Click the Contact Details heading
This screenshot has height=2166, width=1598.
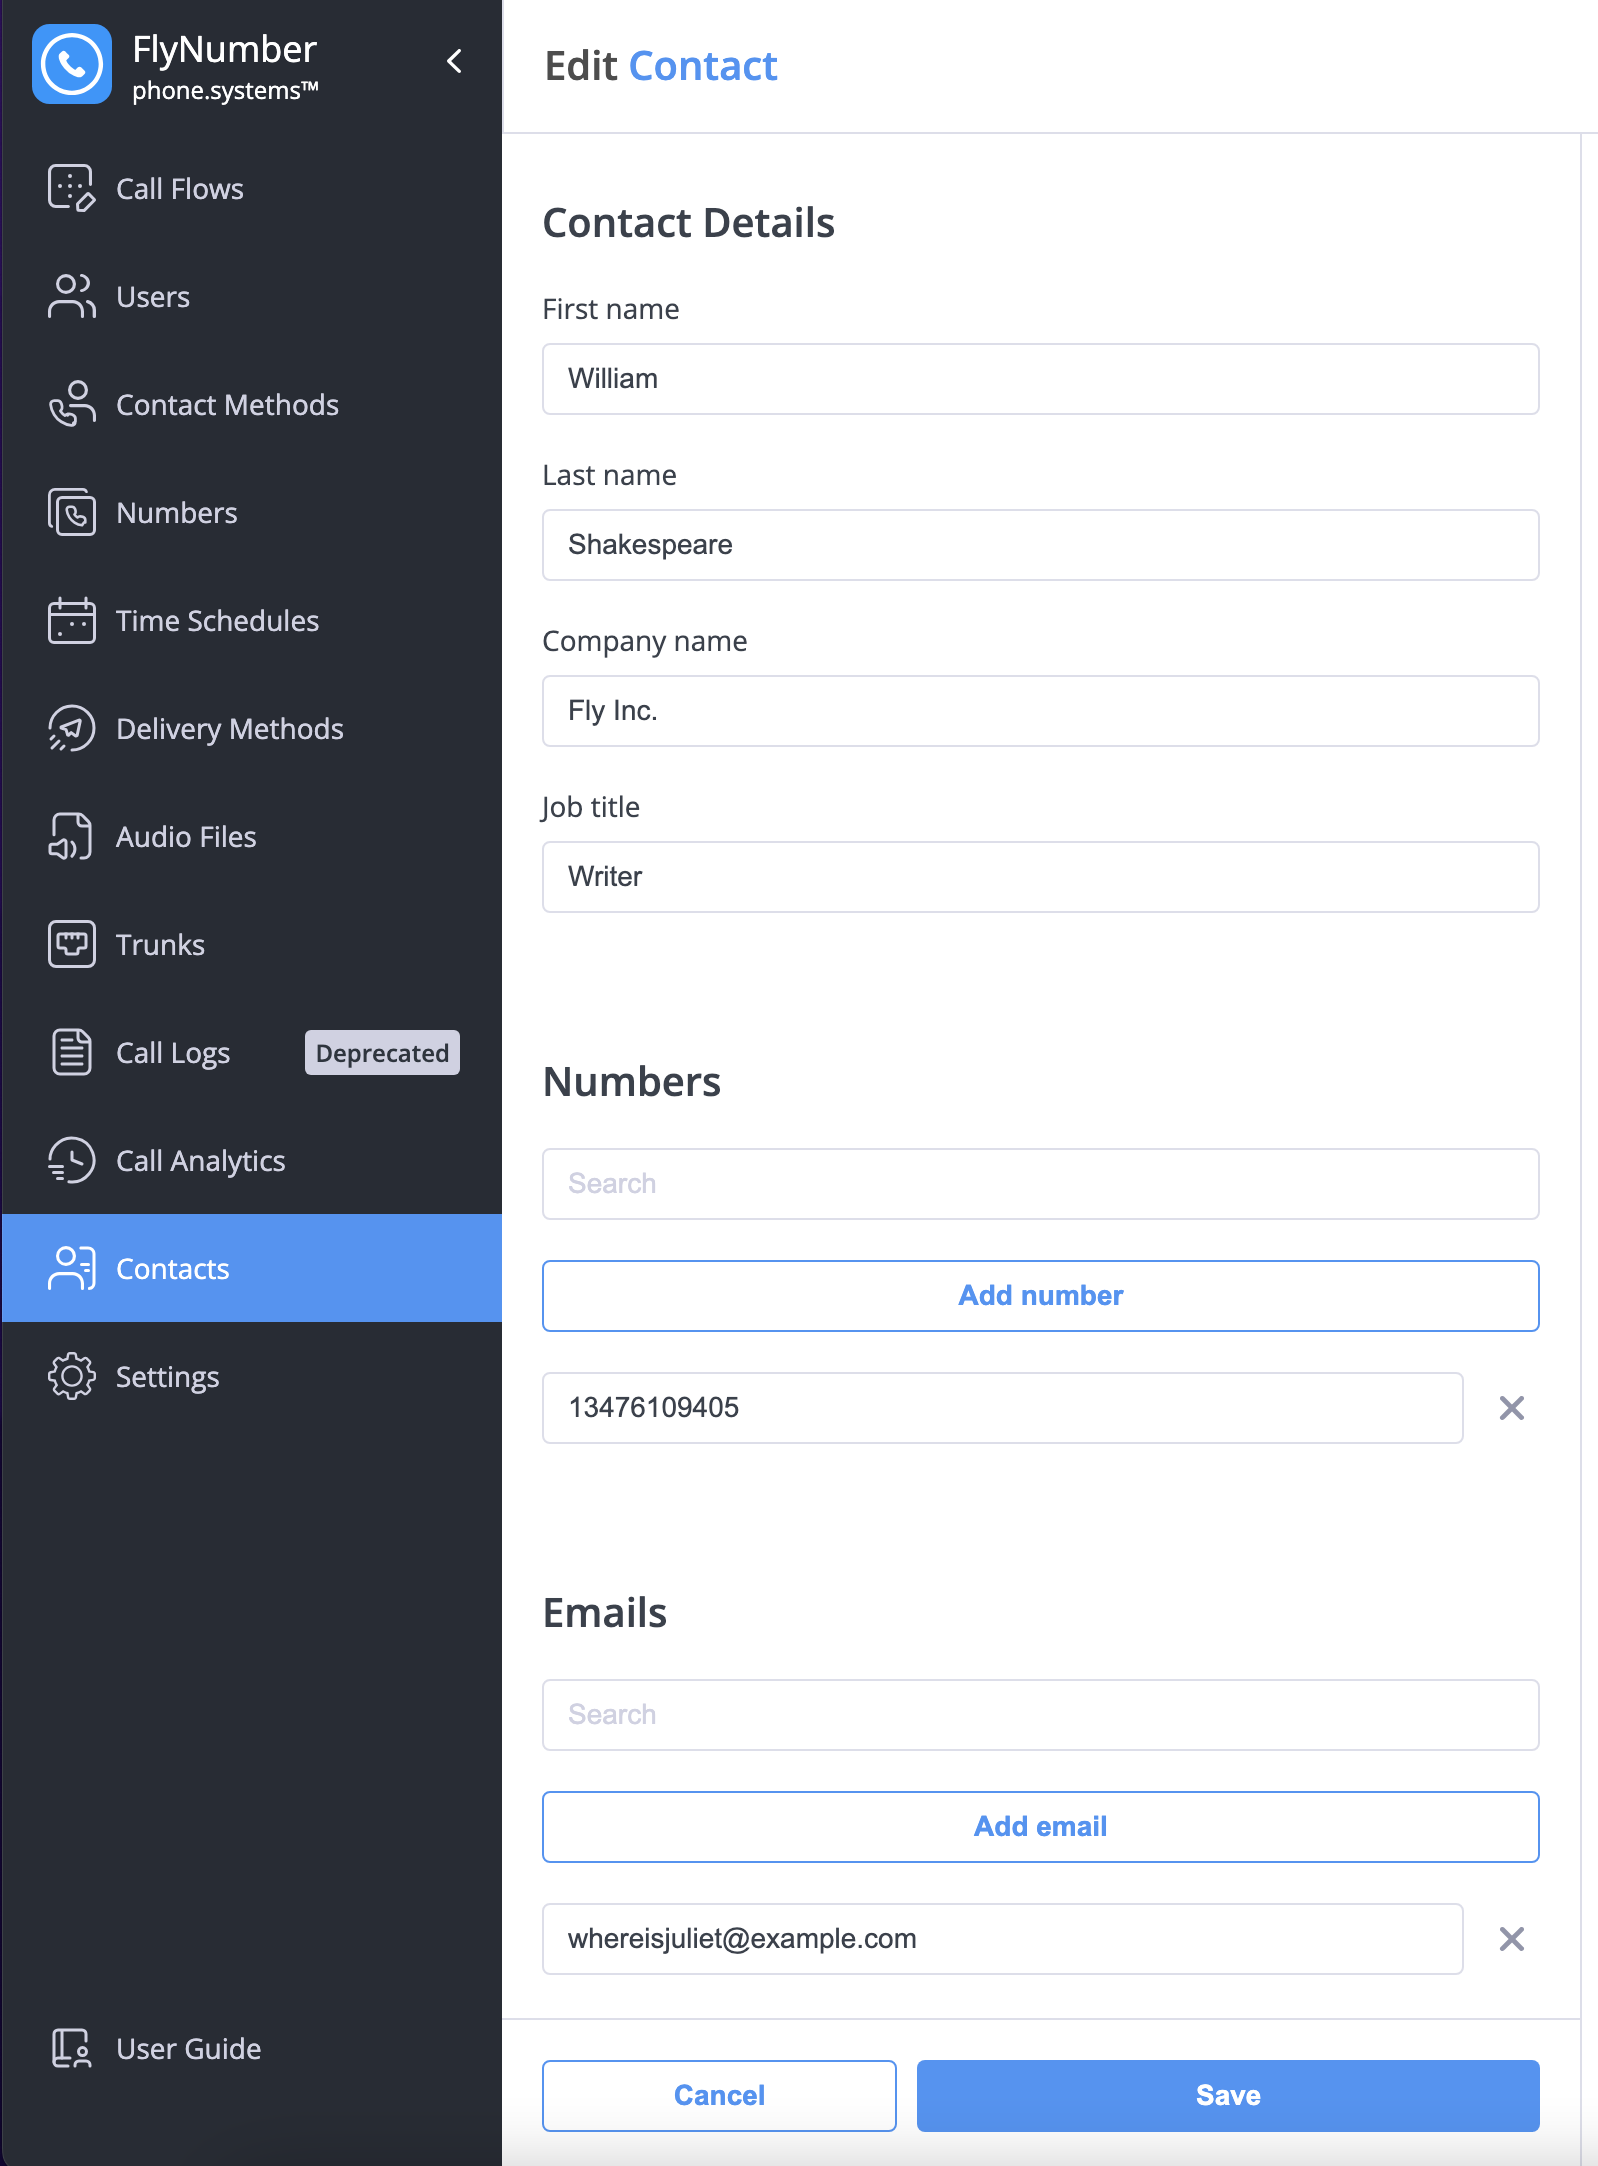(x=689, y=223)
